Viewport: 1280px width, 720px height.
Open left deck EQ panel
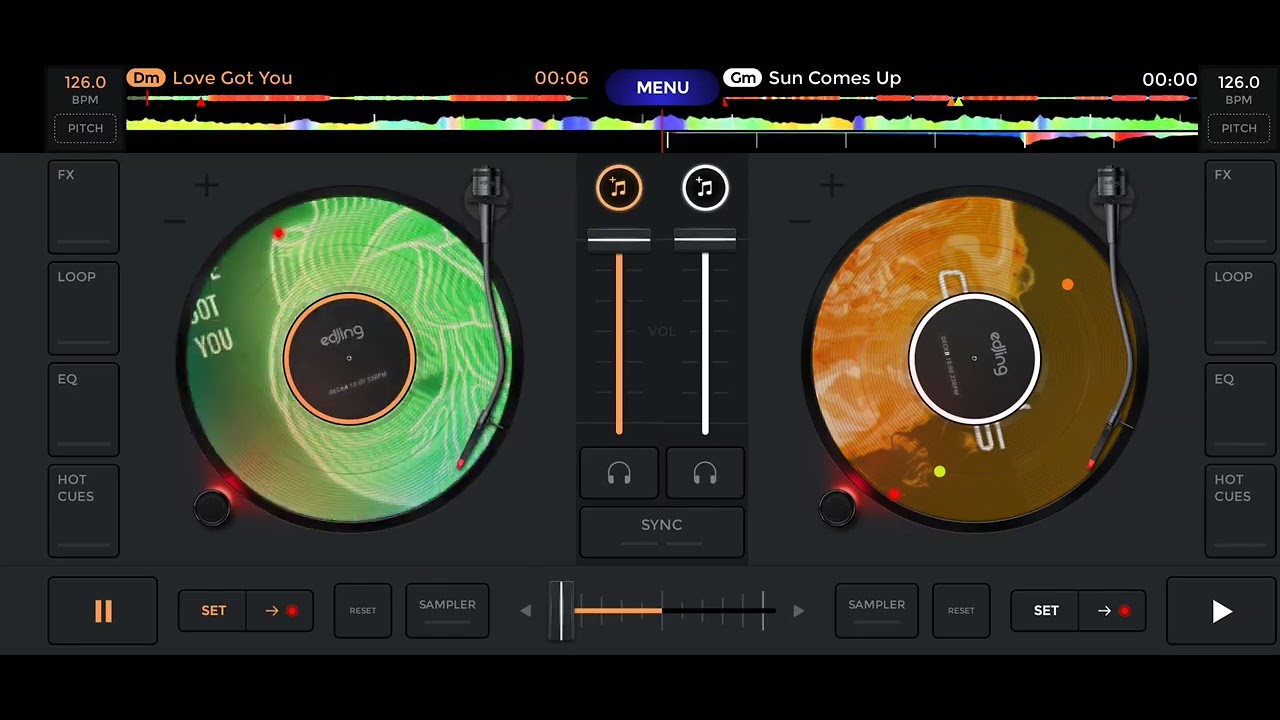pyautogui.click(x=84, y=410)
